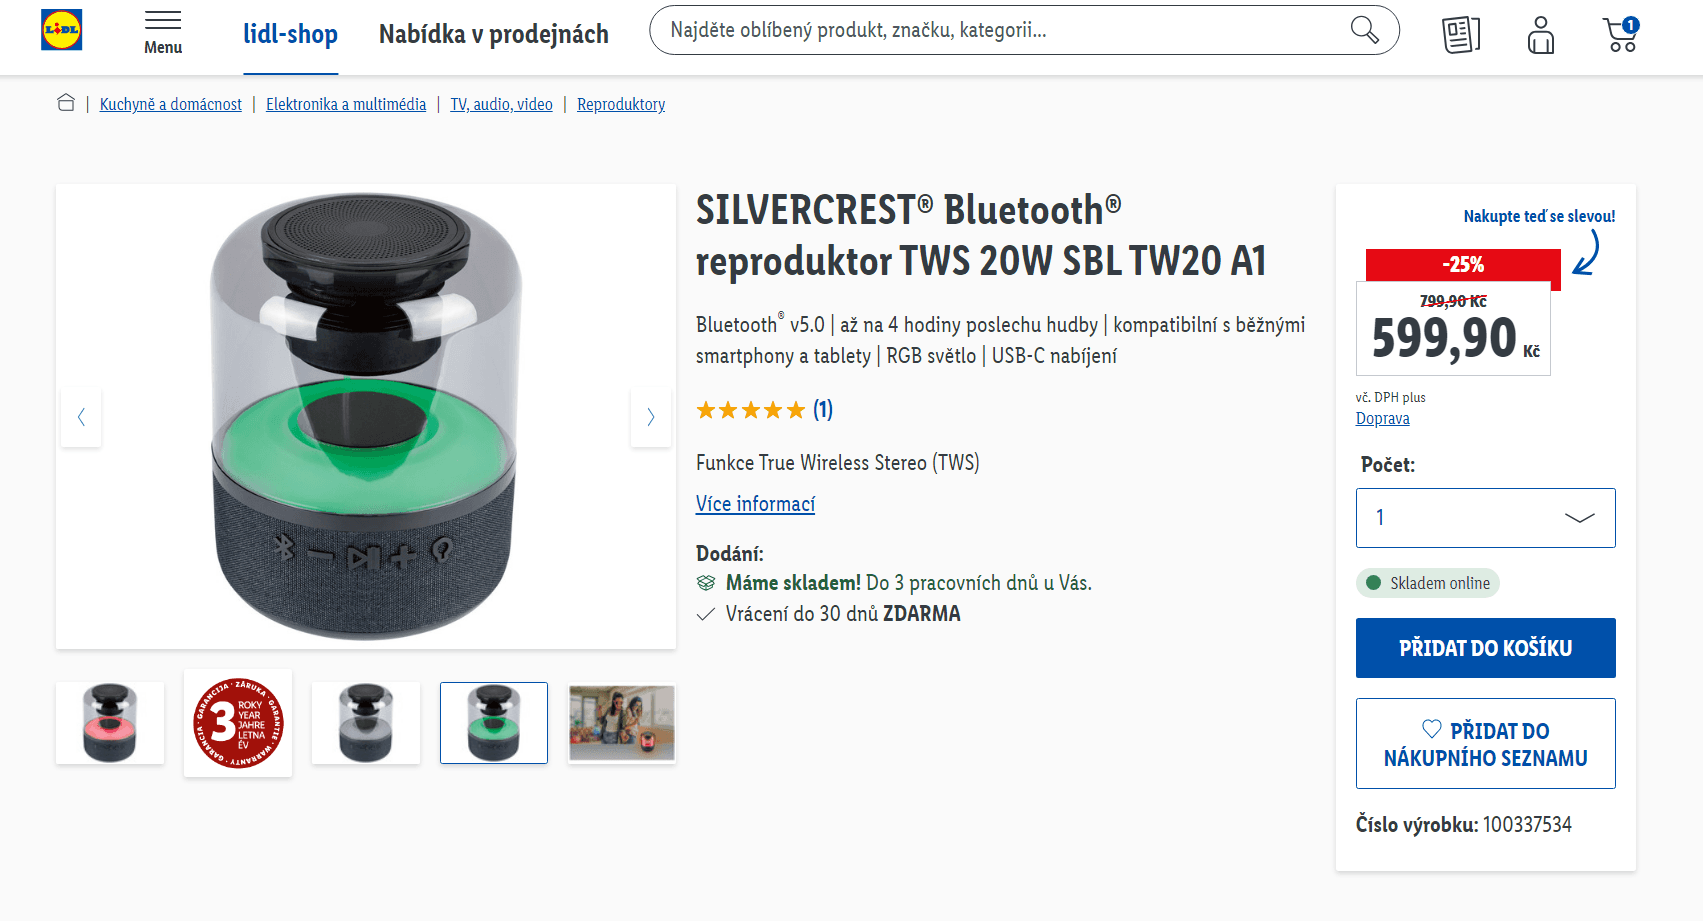Open the Doprava shipping link

tap(1382, 419)
